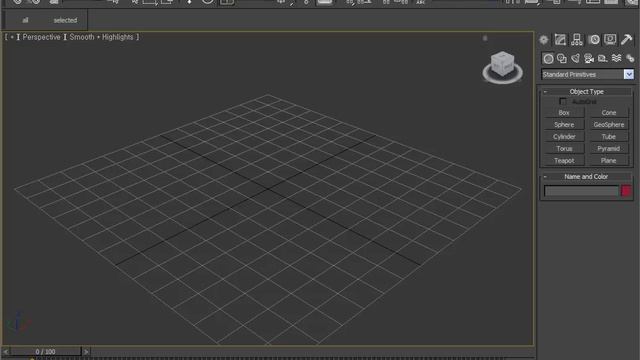Choose the GeoSphere object type
Viewport: 640px width, 360px height.
(608, 124)
